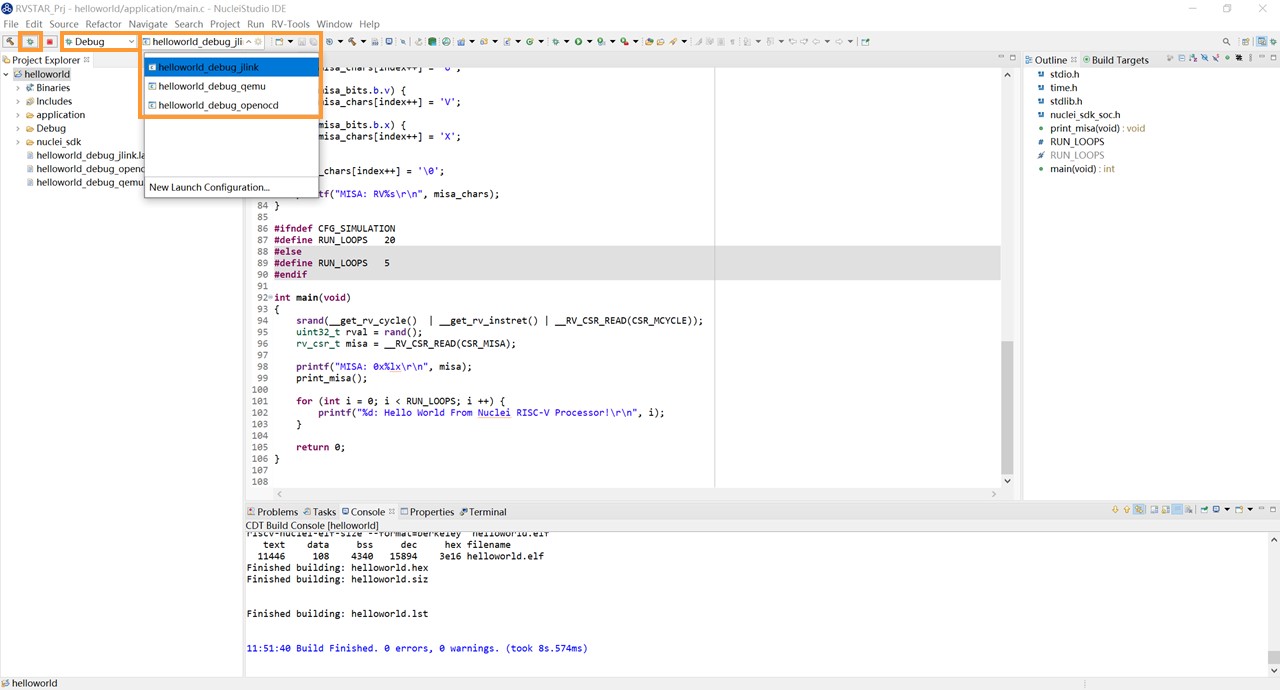Open the File menu
Viewport: 1280px width, 690px height.
pos(11,24)
